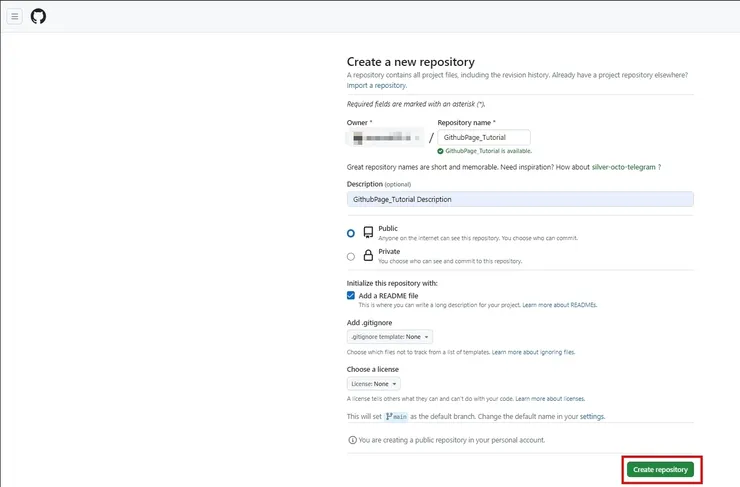Click the Public repository book icon
Viewport: 740px width, 487px height.
(x=368, y=232)
